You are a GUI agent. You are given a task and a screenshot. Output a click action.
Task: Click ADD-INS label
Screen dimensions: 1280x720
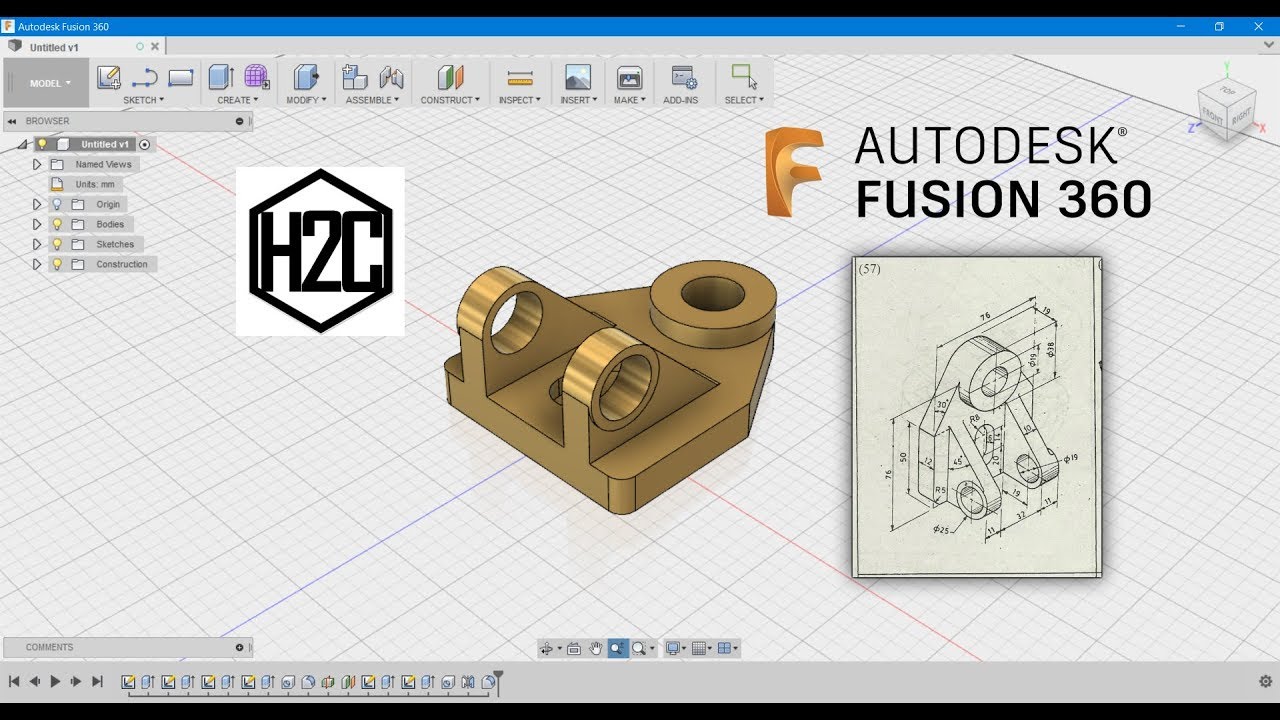[681, 100]
